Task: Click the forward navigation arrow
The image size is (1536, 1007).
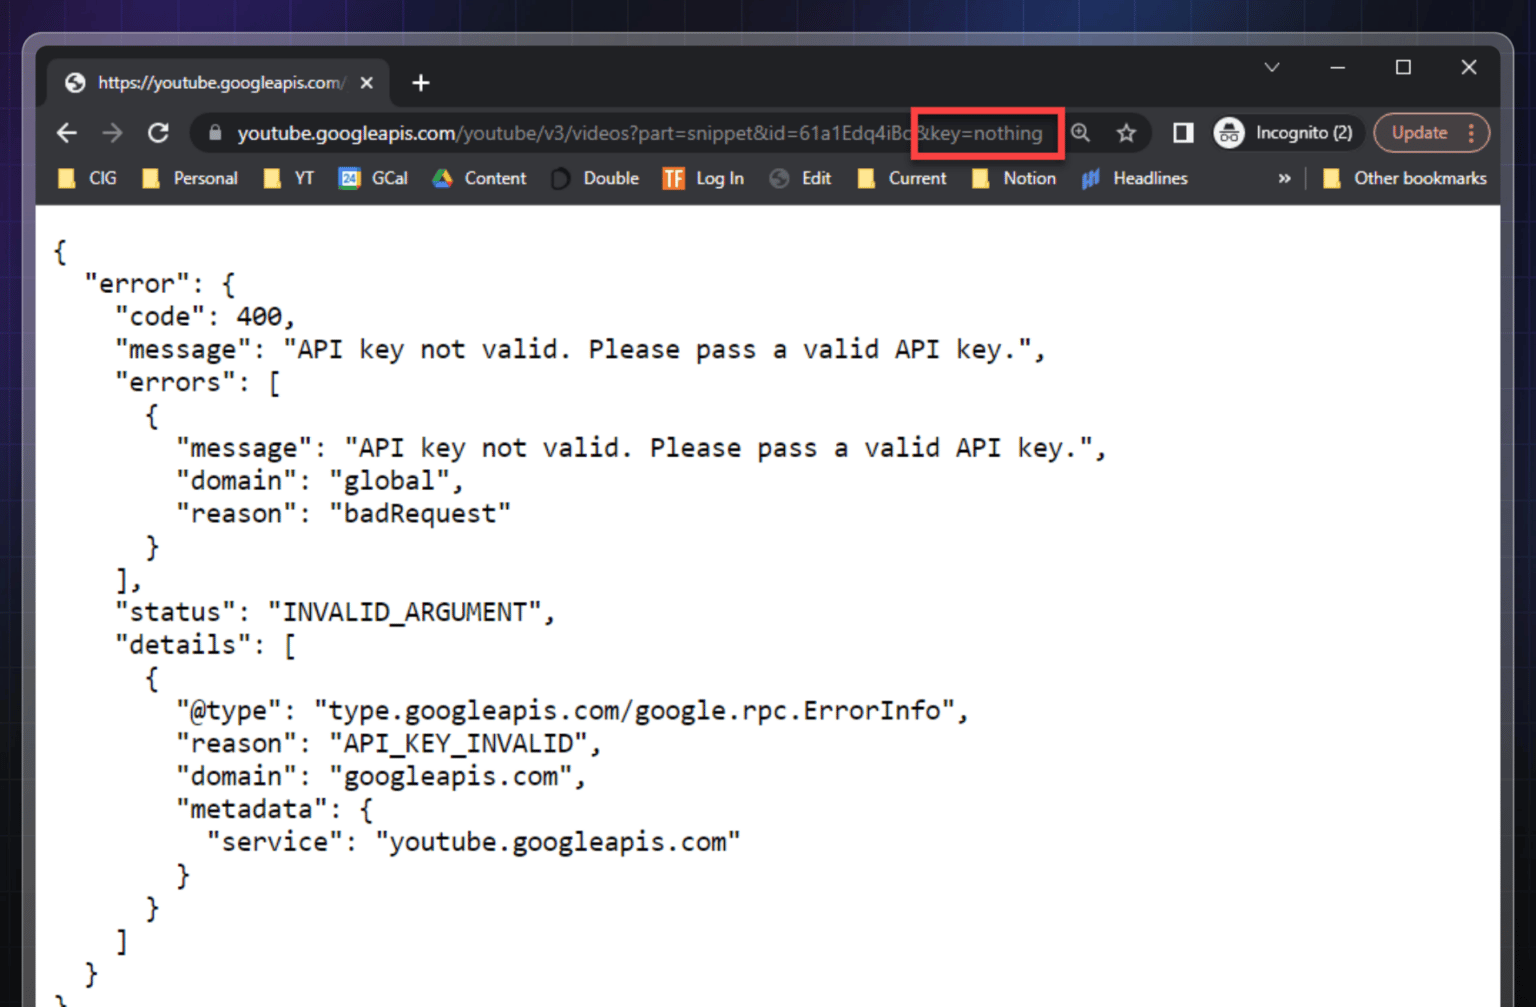Action: [112, 132]
